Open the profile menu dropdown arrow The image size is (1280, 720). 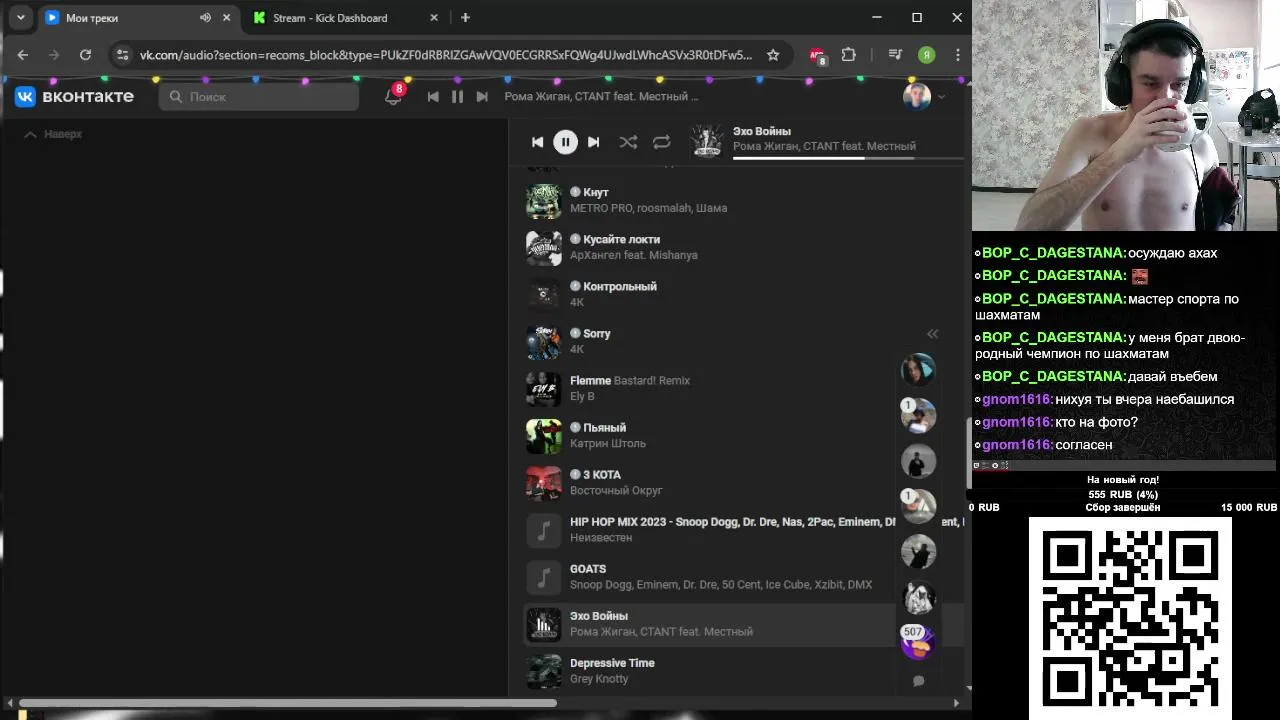[x=941, y=97]
